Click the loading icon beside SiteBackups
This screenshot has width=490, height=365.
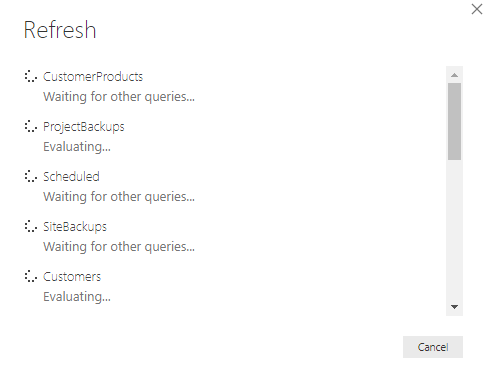point(30,226)
